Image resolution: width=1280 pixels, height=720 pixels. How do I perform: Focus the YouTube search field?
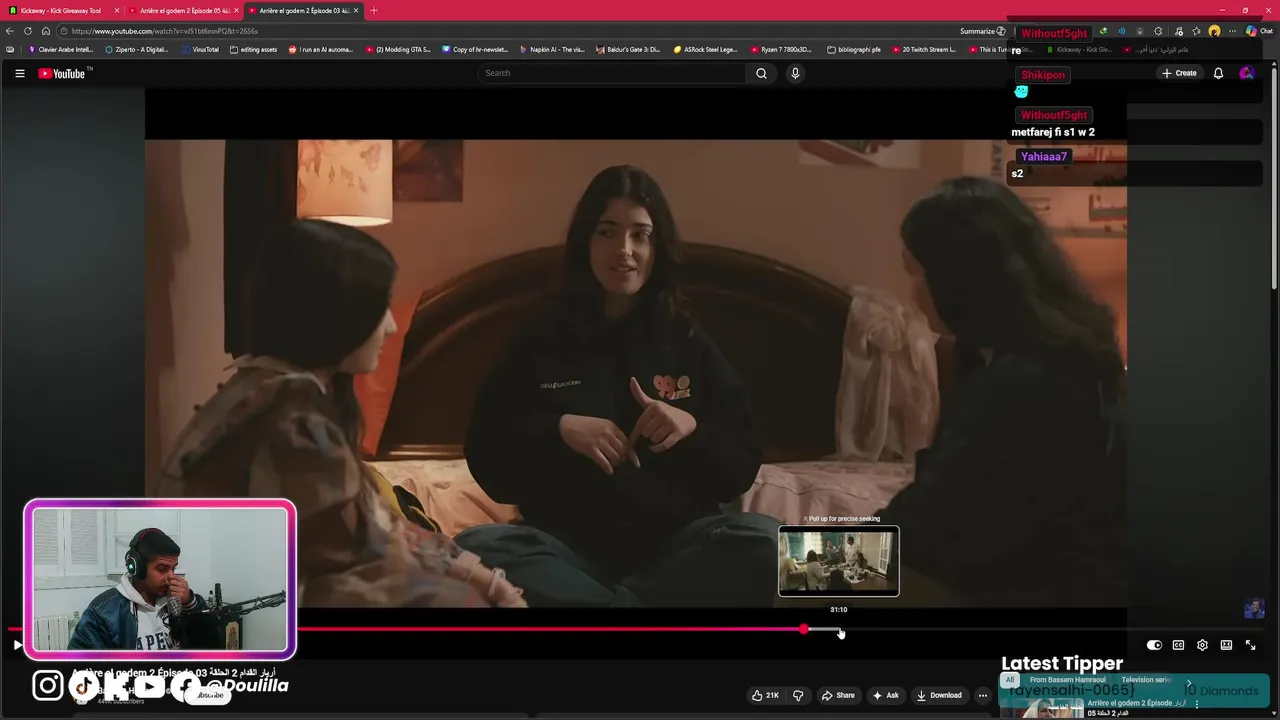pos(612,73)
